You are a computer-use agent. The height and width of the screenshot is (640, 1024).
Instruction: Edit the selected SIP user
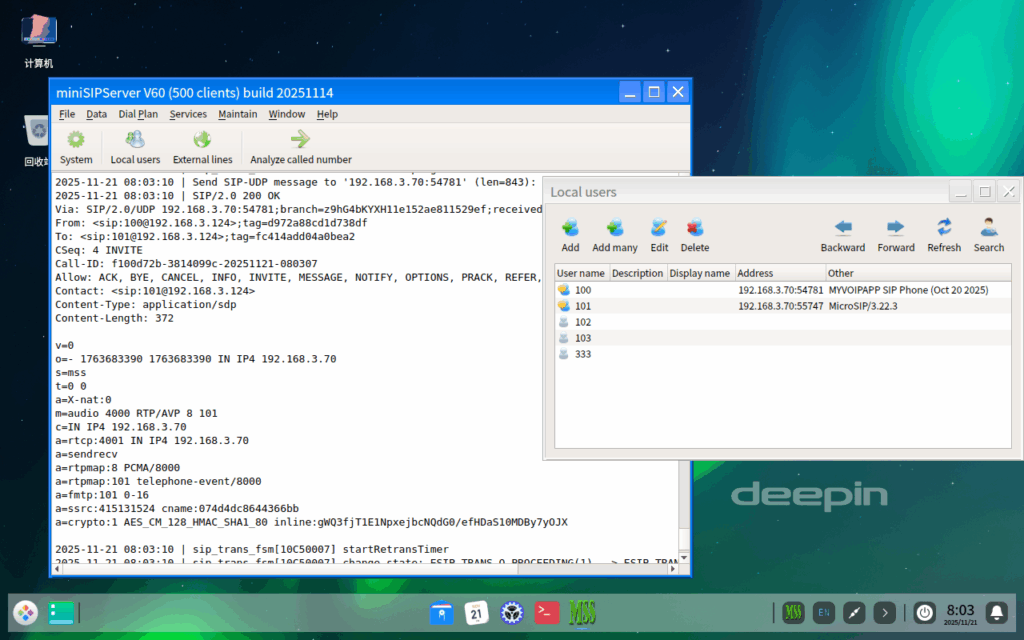658,232
